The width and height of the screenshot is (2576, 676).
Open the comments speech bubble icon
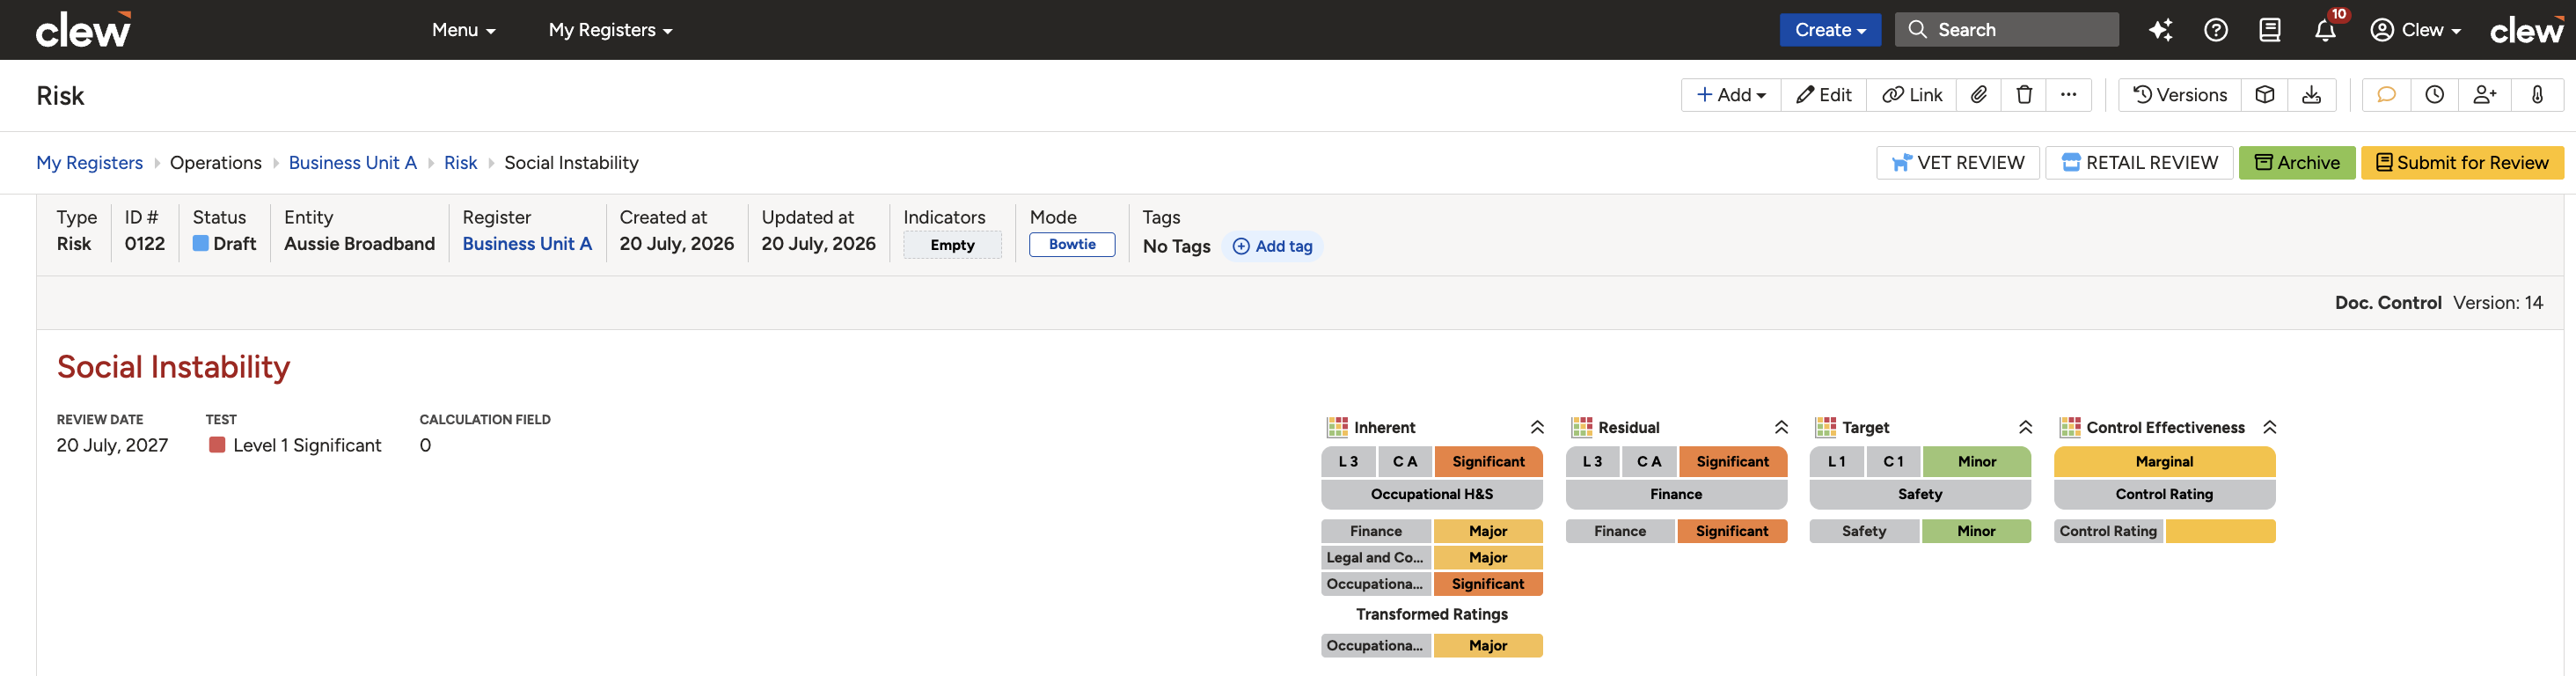[x=2386, y=95]
